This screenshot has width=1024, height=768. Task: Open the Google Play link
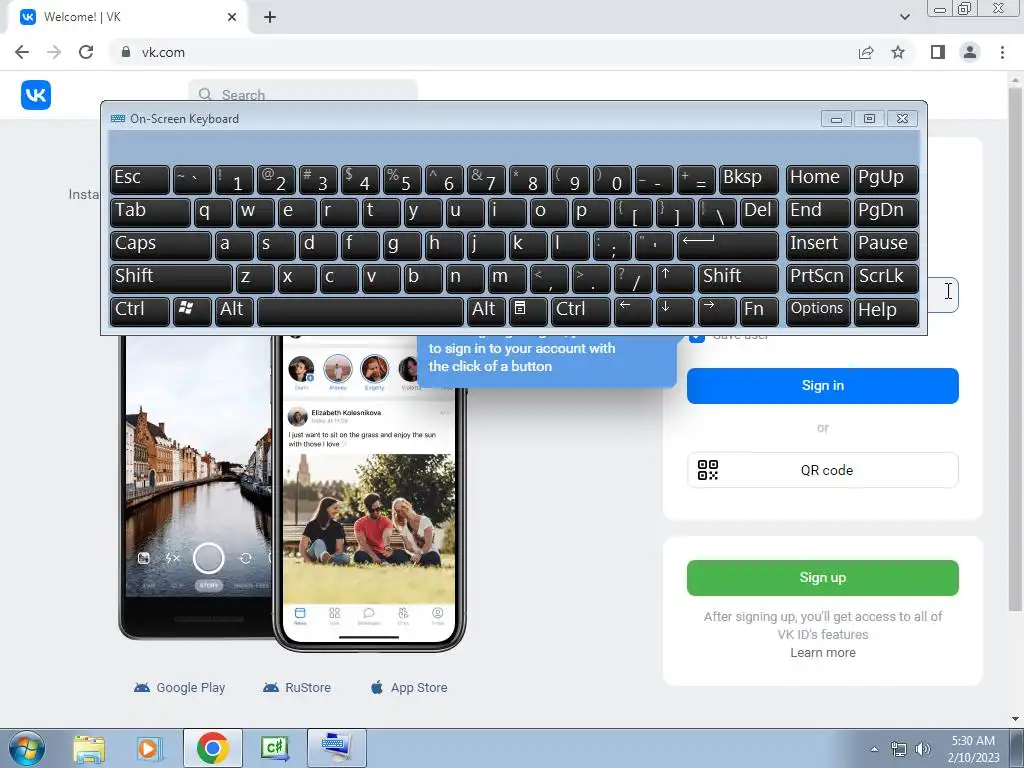180,688
